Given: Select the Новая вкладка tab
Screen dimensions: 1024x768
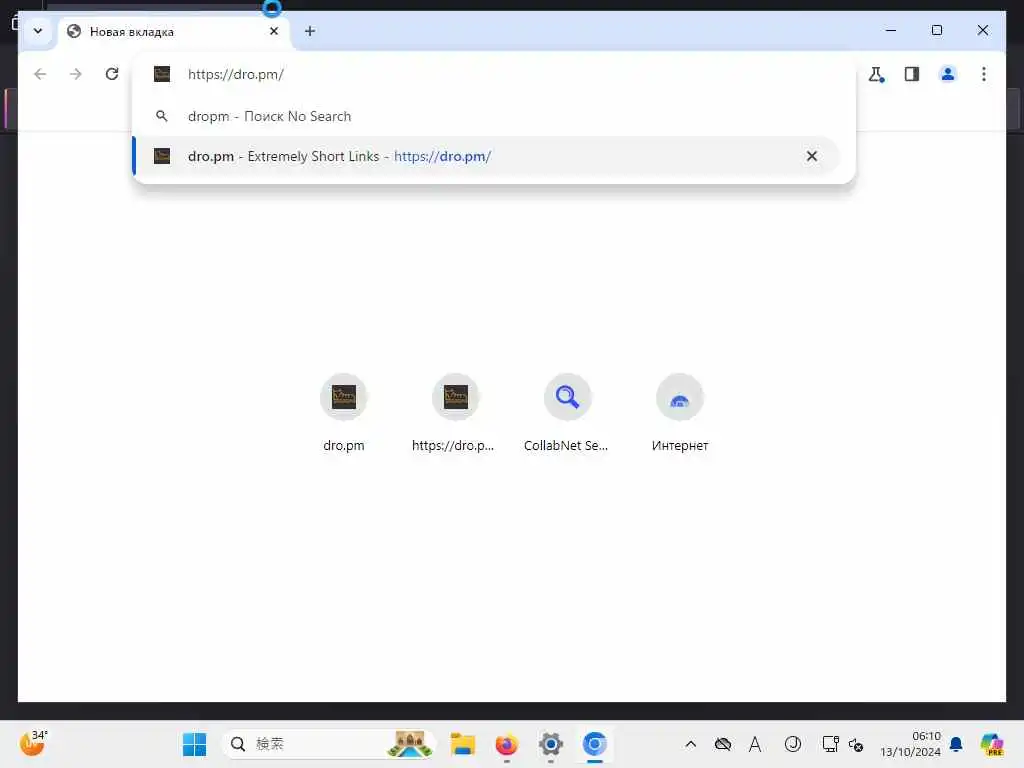Looking at the screenshot, I should tap(172, 31).
